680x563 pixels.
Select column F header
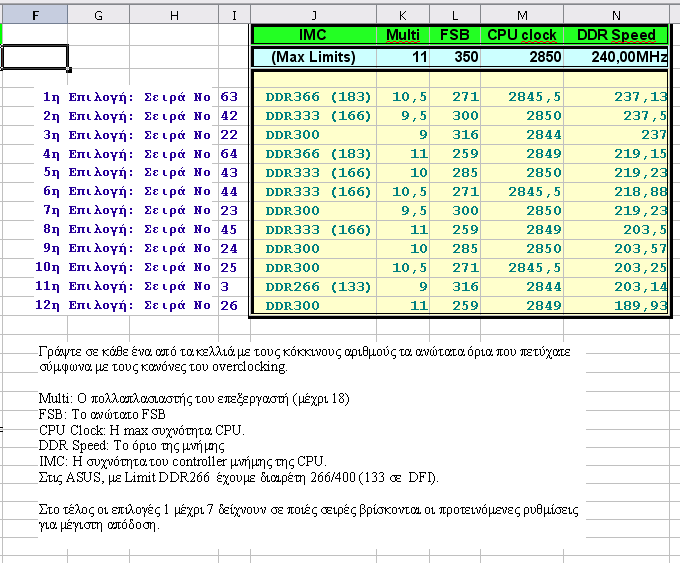(35, 16)
